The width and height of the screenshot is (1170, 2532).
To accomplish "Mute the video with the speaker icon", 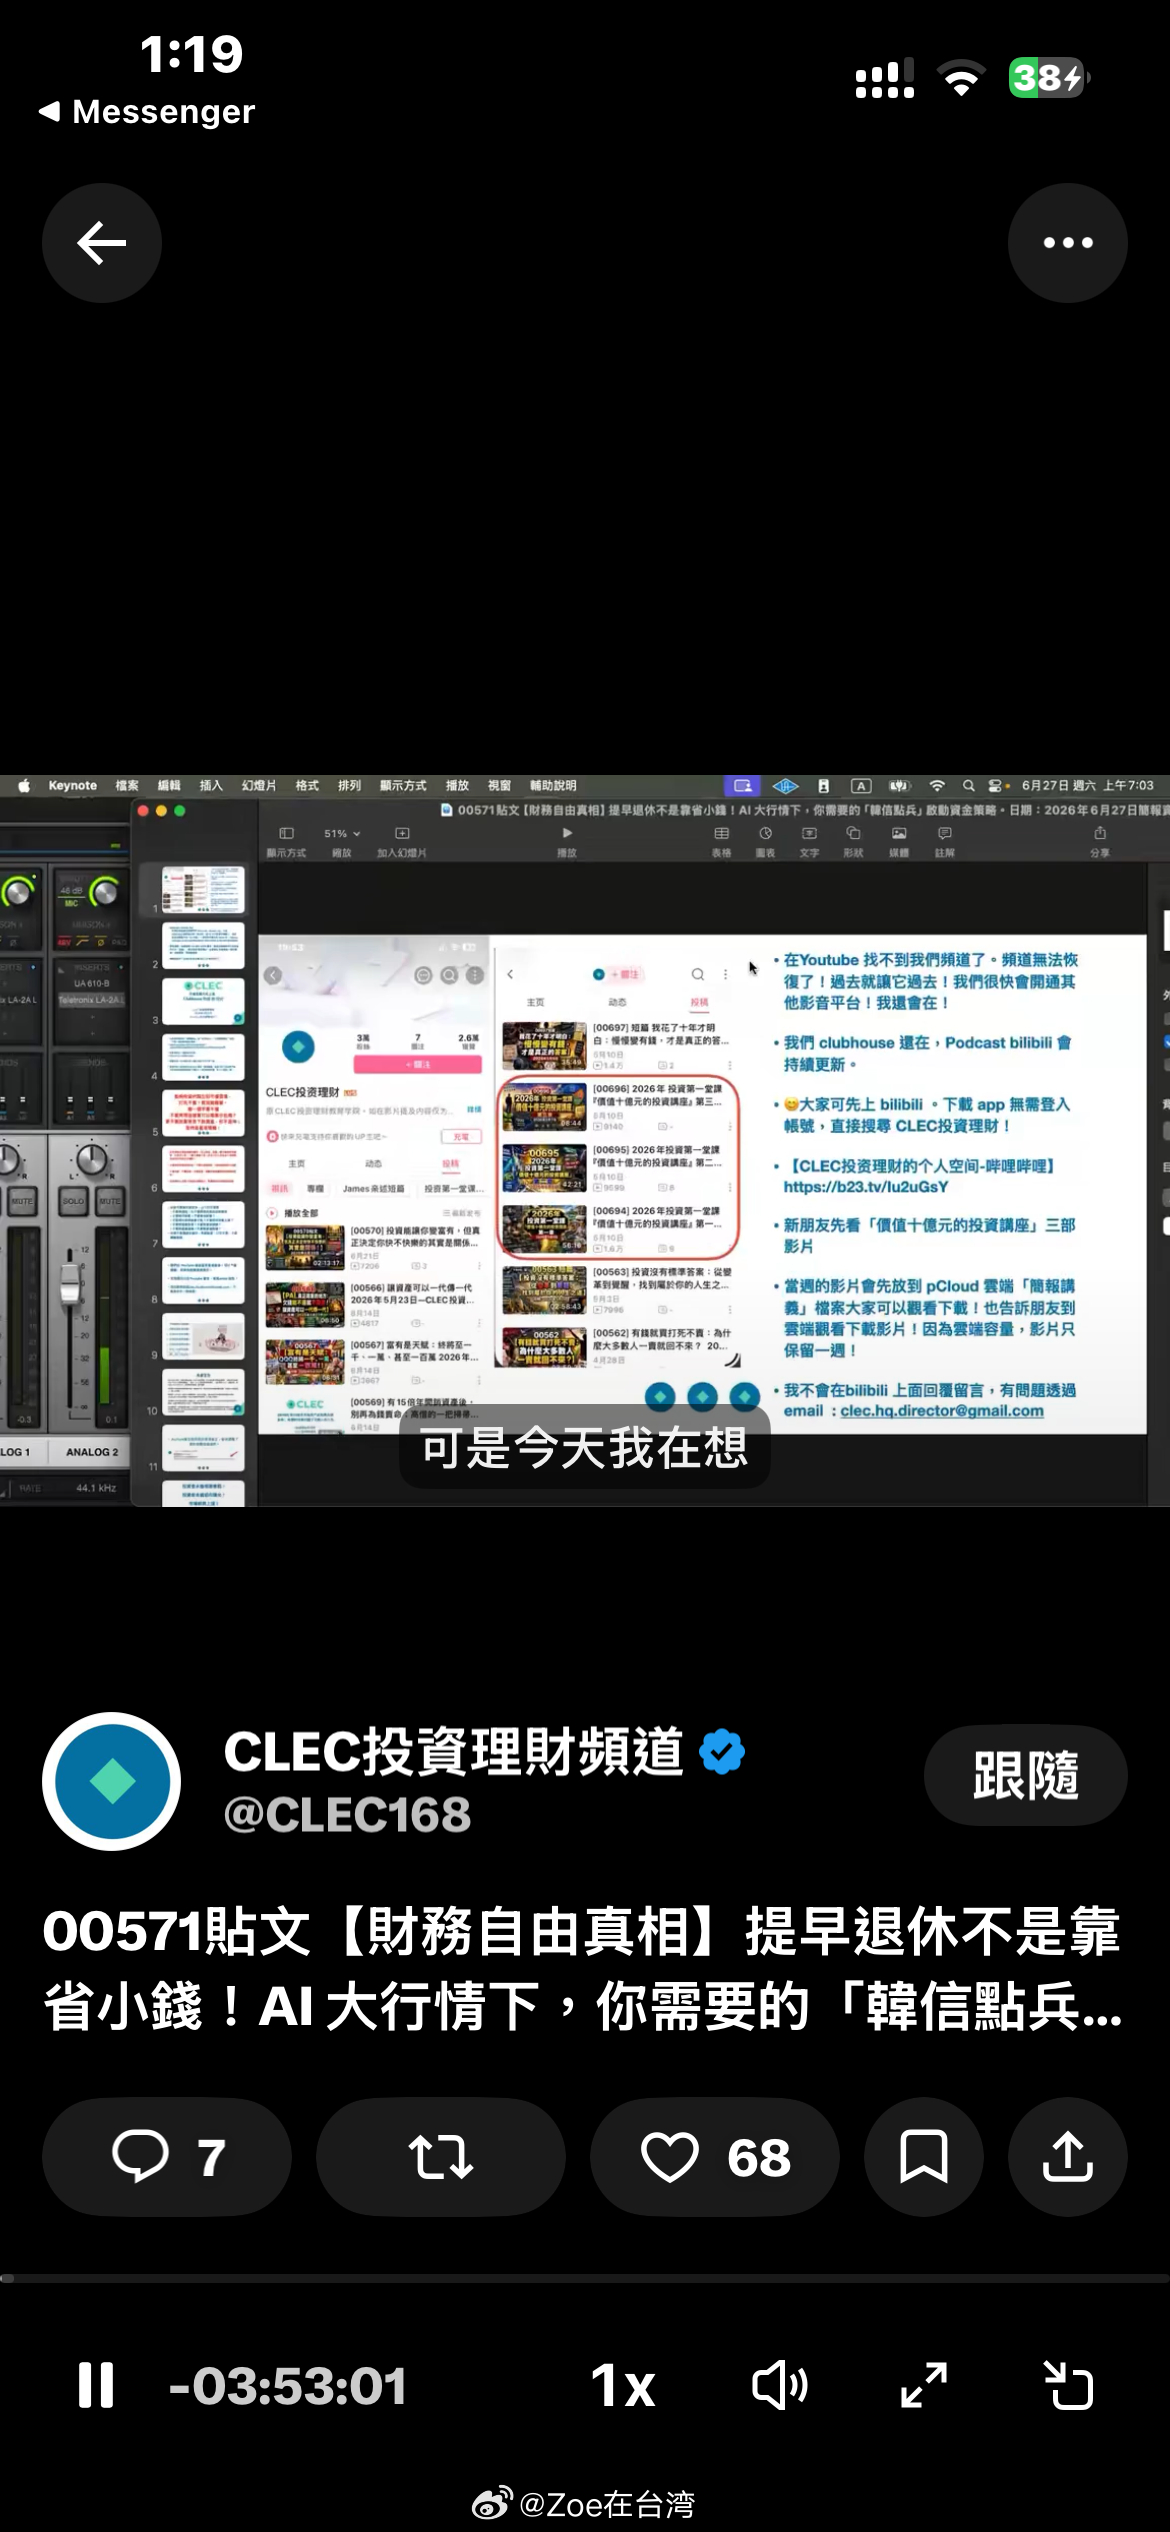I will (780, 2386).
